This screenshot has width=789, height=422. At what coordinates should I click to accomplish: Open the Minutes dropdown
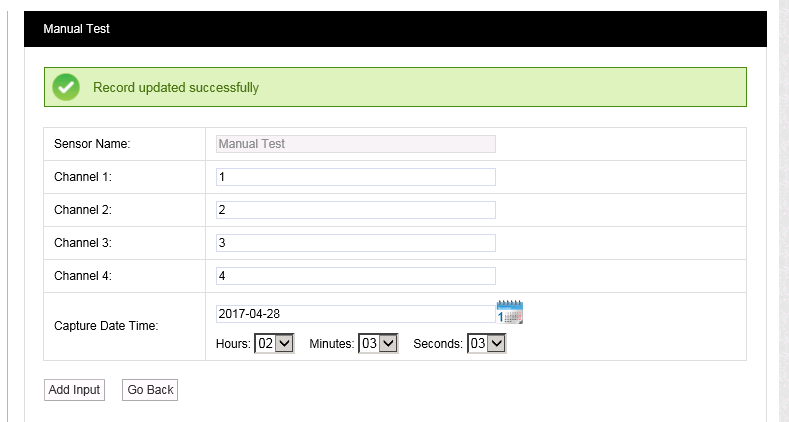[378, 343]
